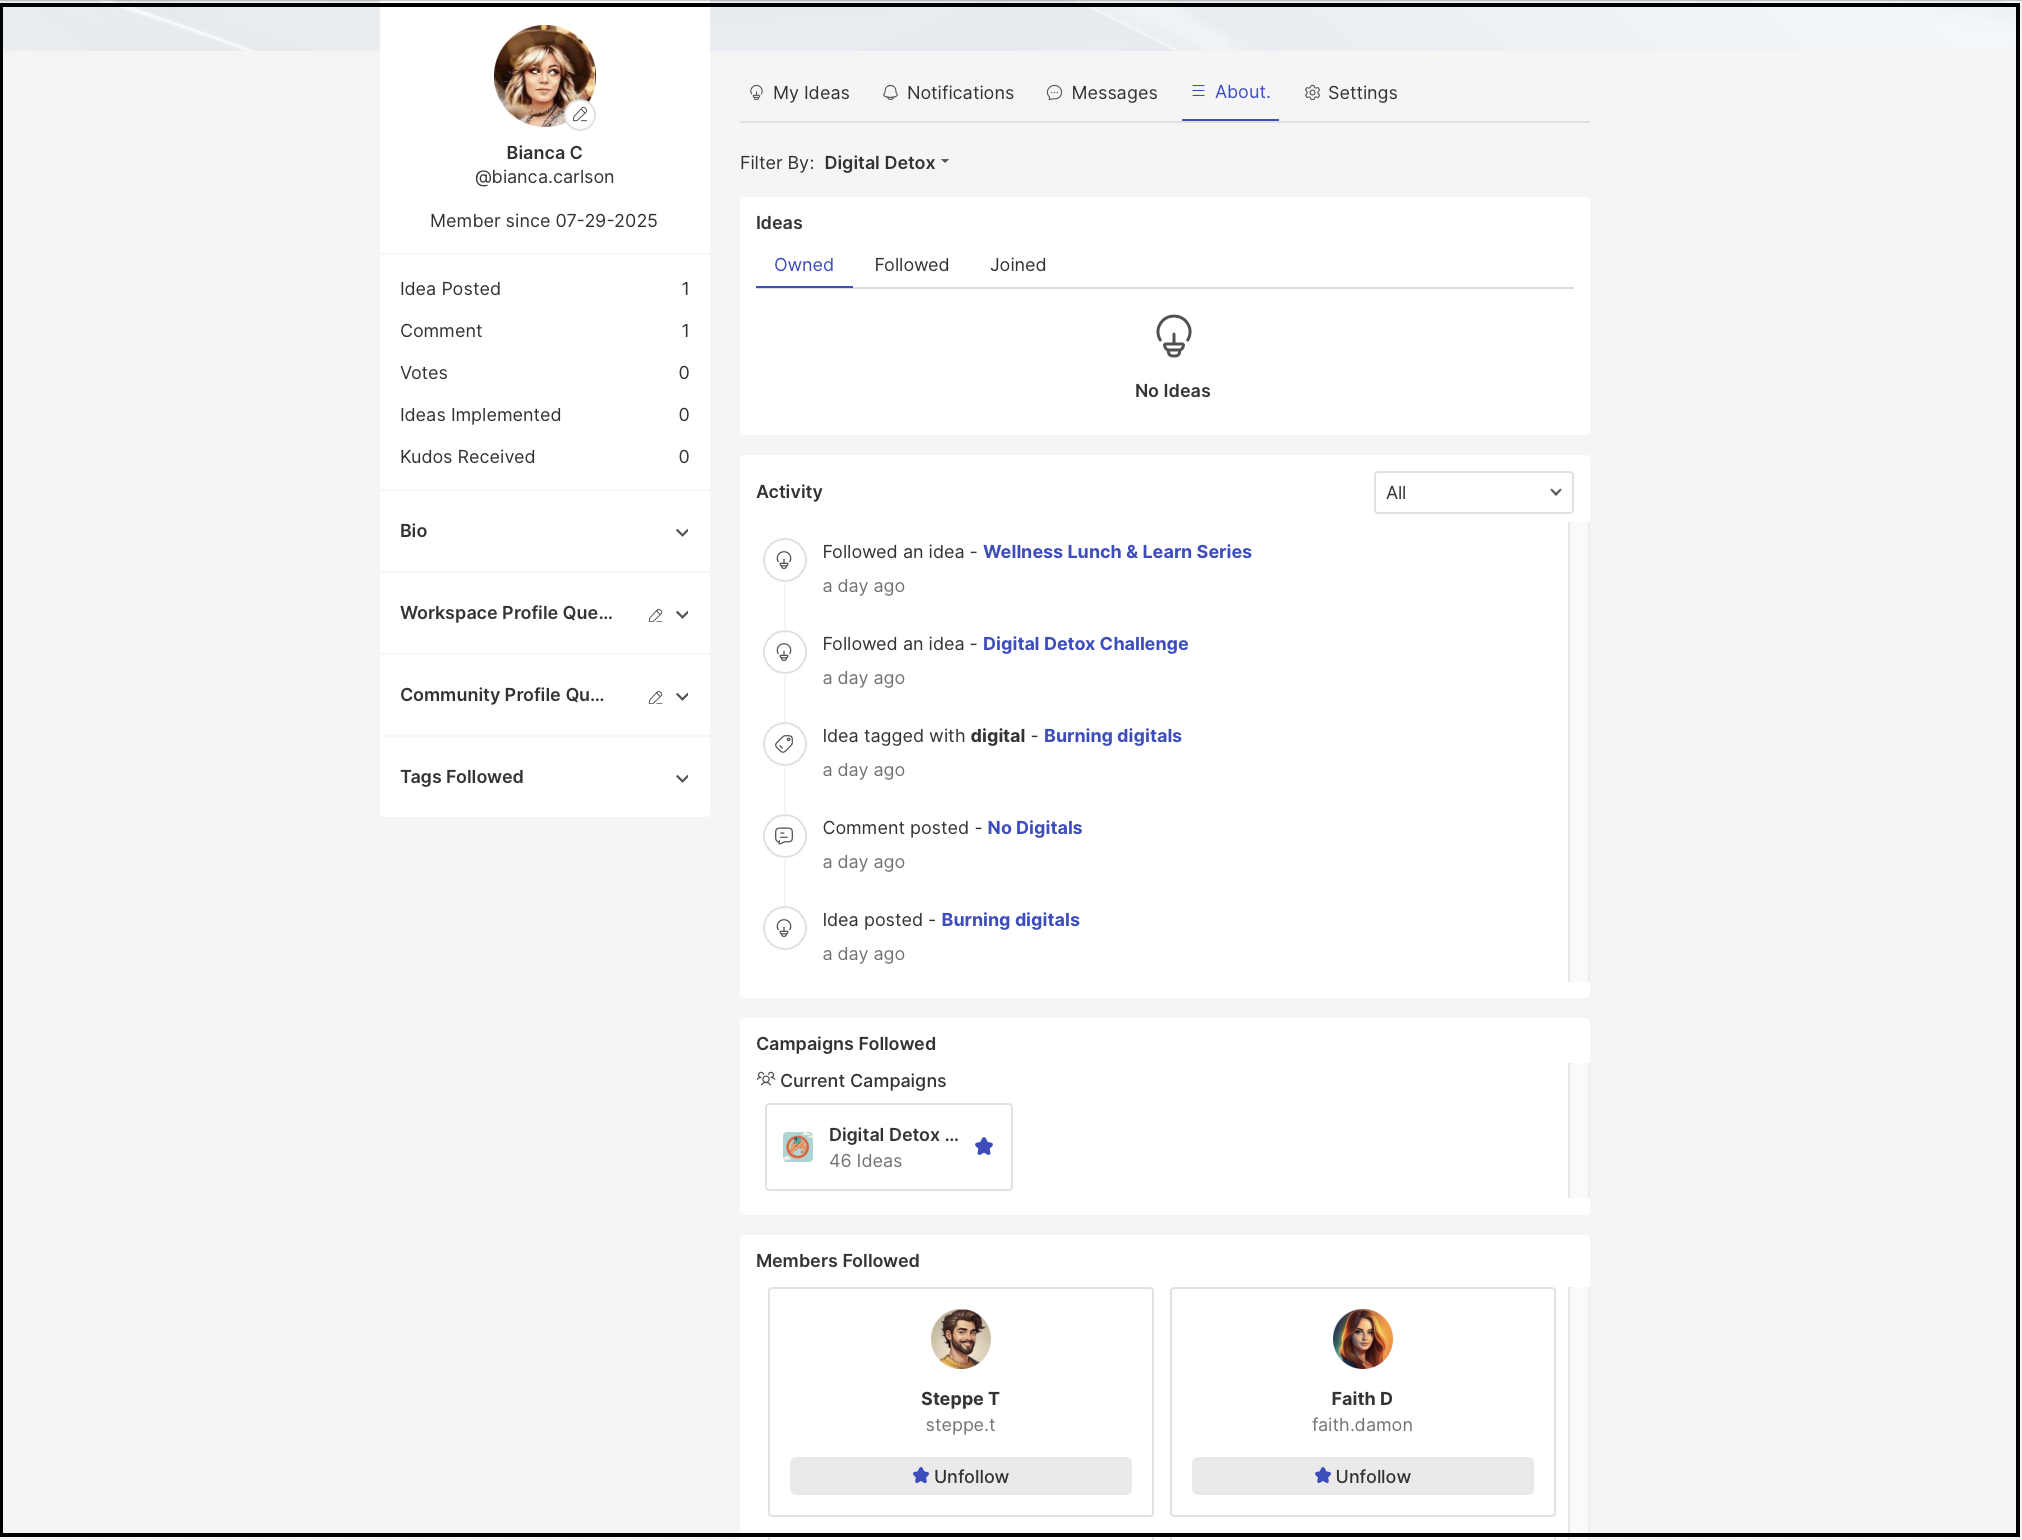Viewport: 2022px width, 1540px height.
Task: Click the Kudos Received stat row
Action: (545, 457)
